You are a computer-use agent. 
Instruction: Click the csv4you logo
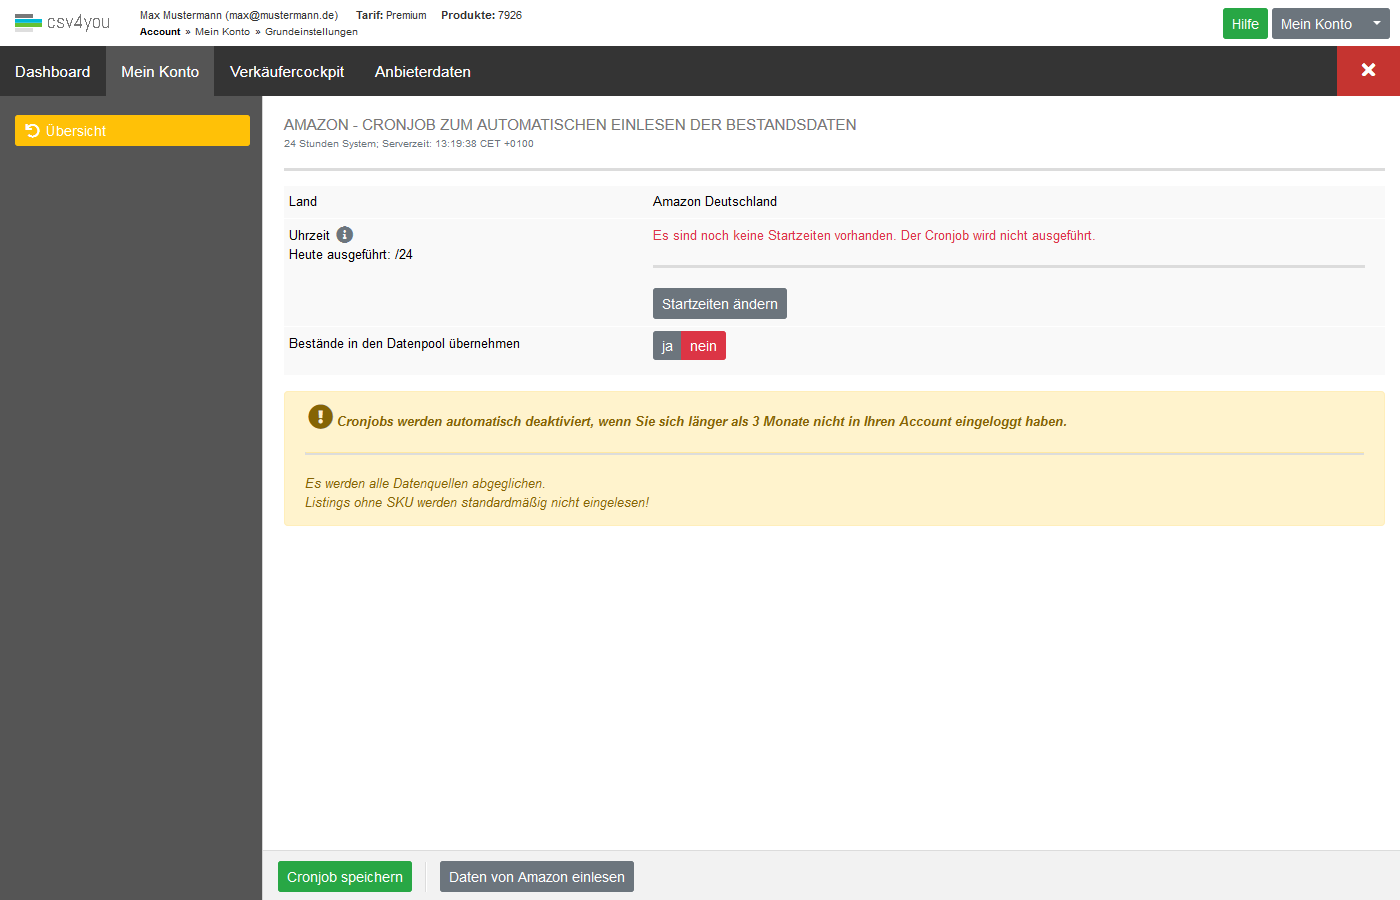point(62,22)
